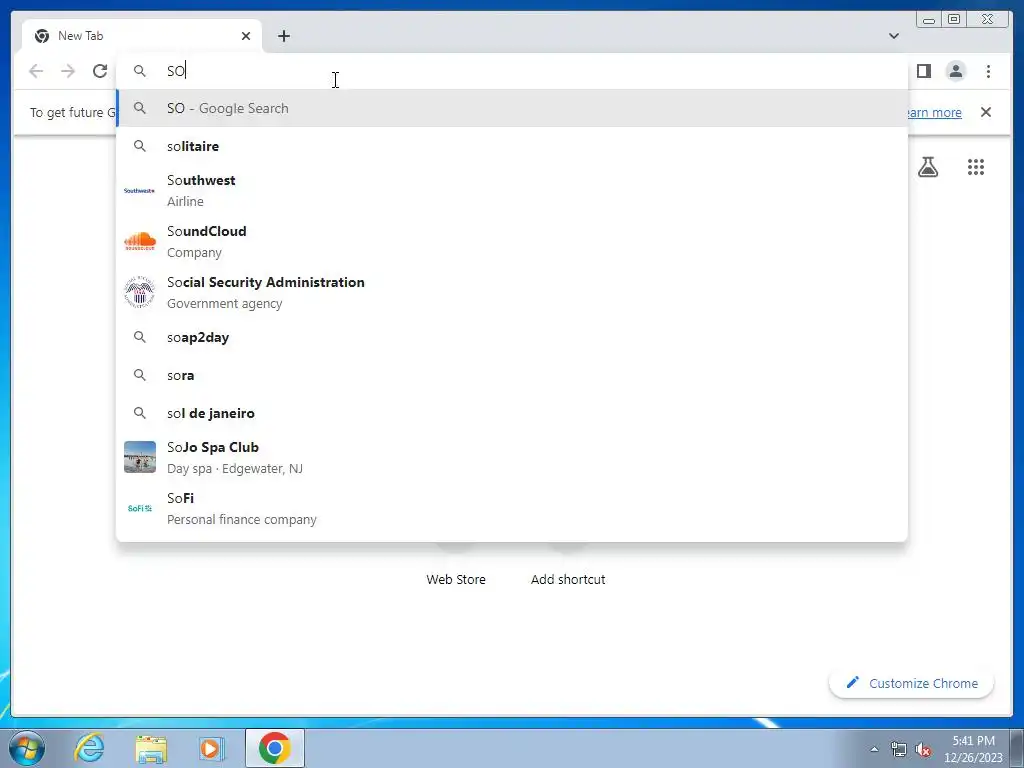Toggle the side panel icon
This screenshot has width=1024, height=768.
click(x=923, y=71)
